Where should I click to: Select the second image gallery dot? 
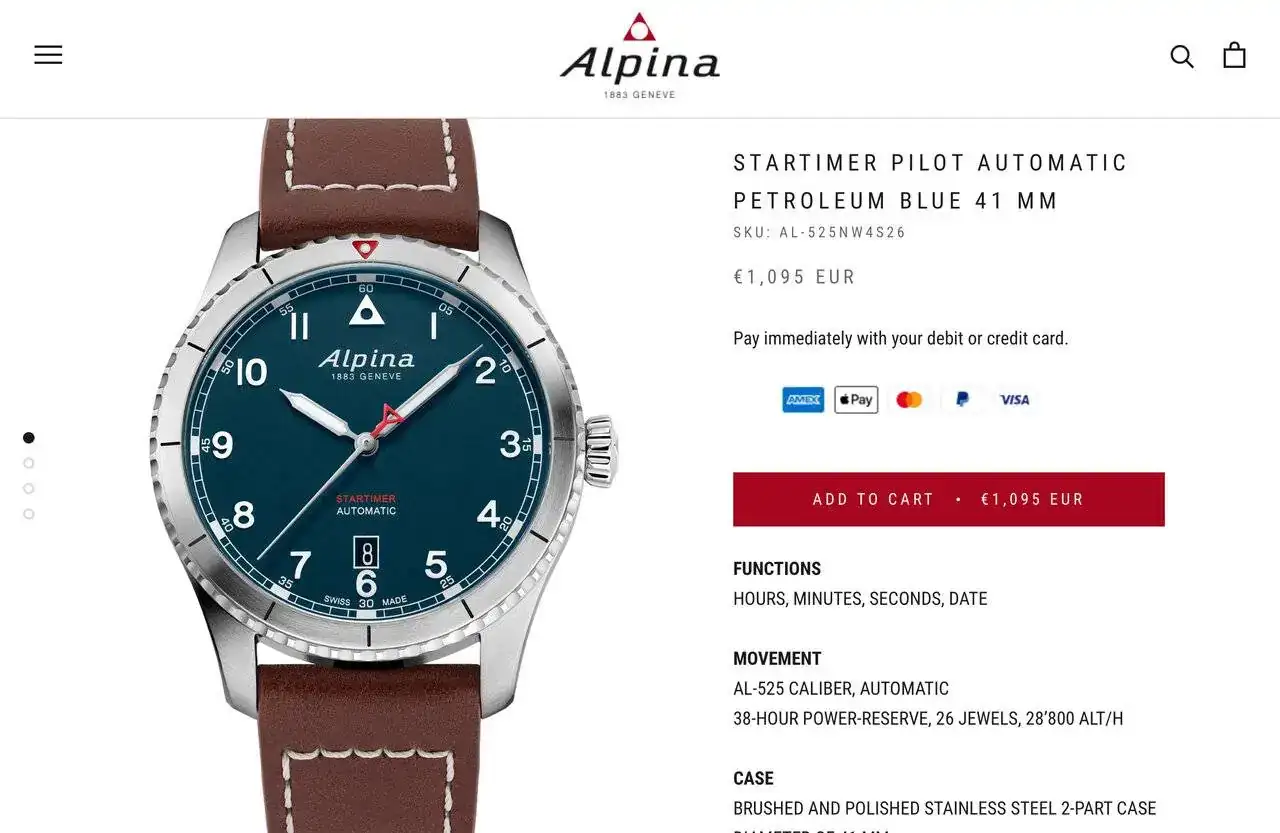click(29, 463)
